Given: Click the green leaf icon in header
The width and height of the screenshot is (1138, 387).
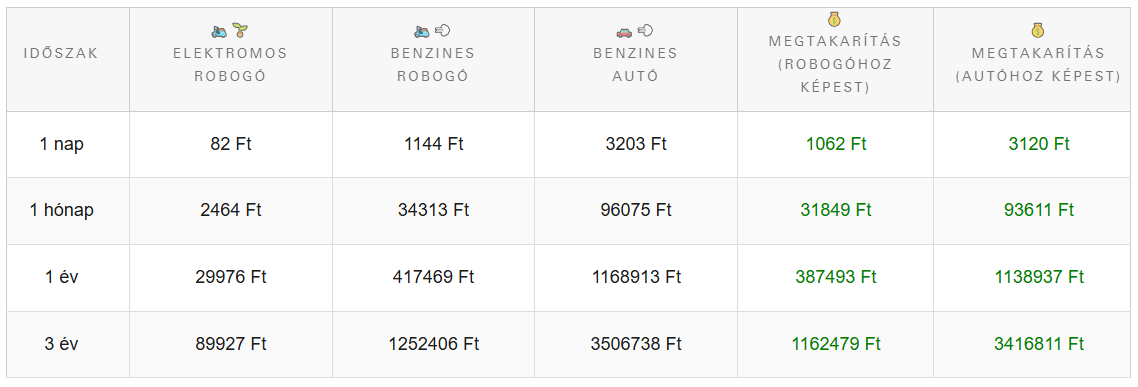Looking at the screenshot, I should [240, 30].
